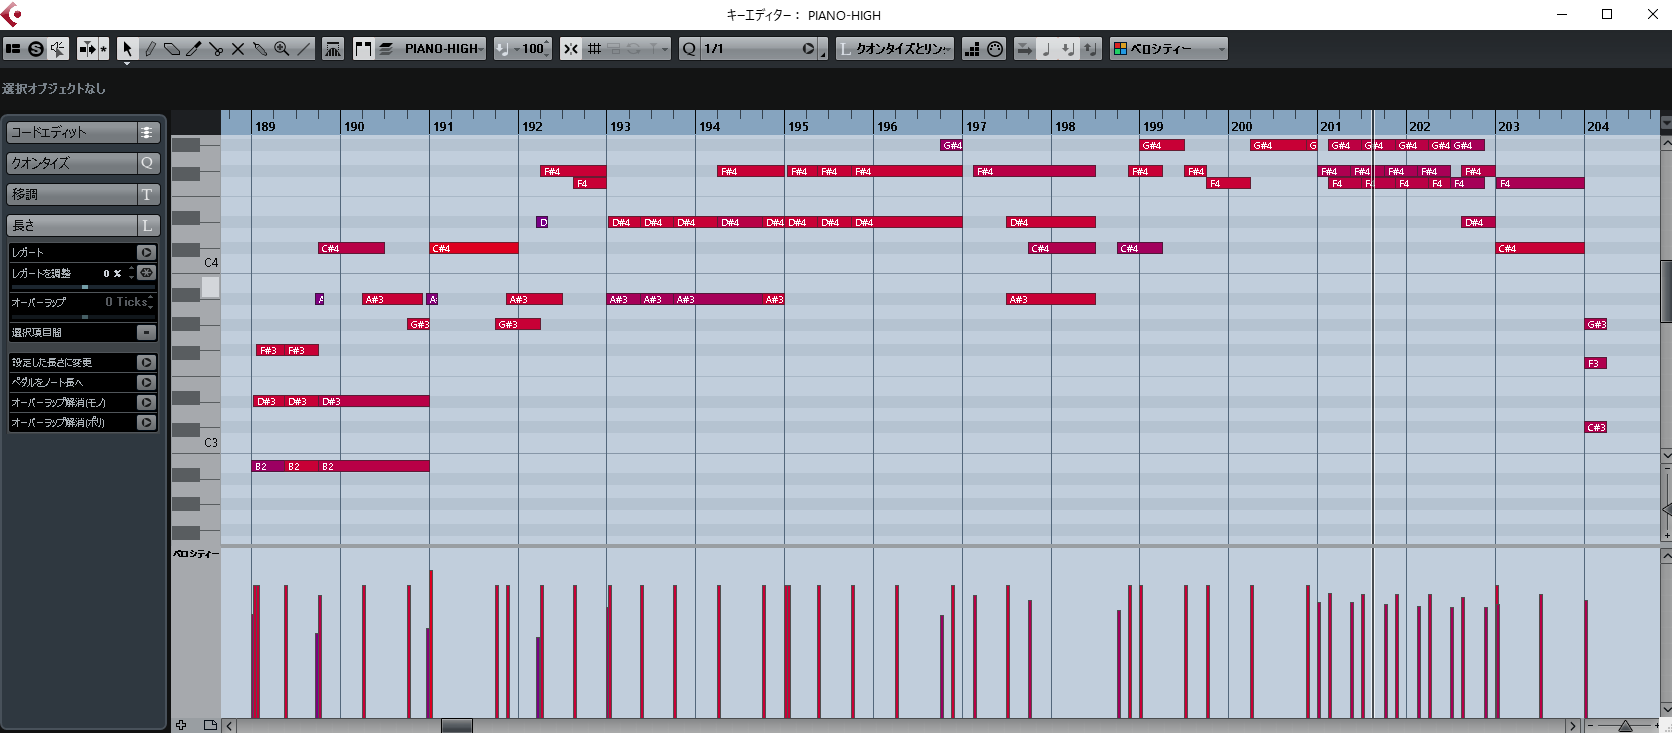
Task: Apply レガート with its arrow button
Action: (146, 253)
